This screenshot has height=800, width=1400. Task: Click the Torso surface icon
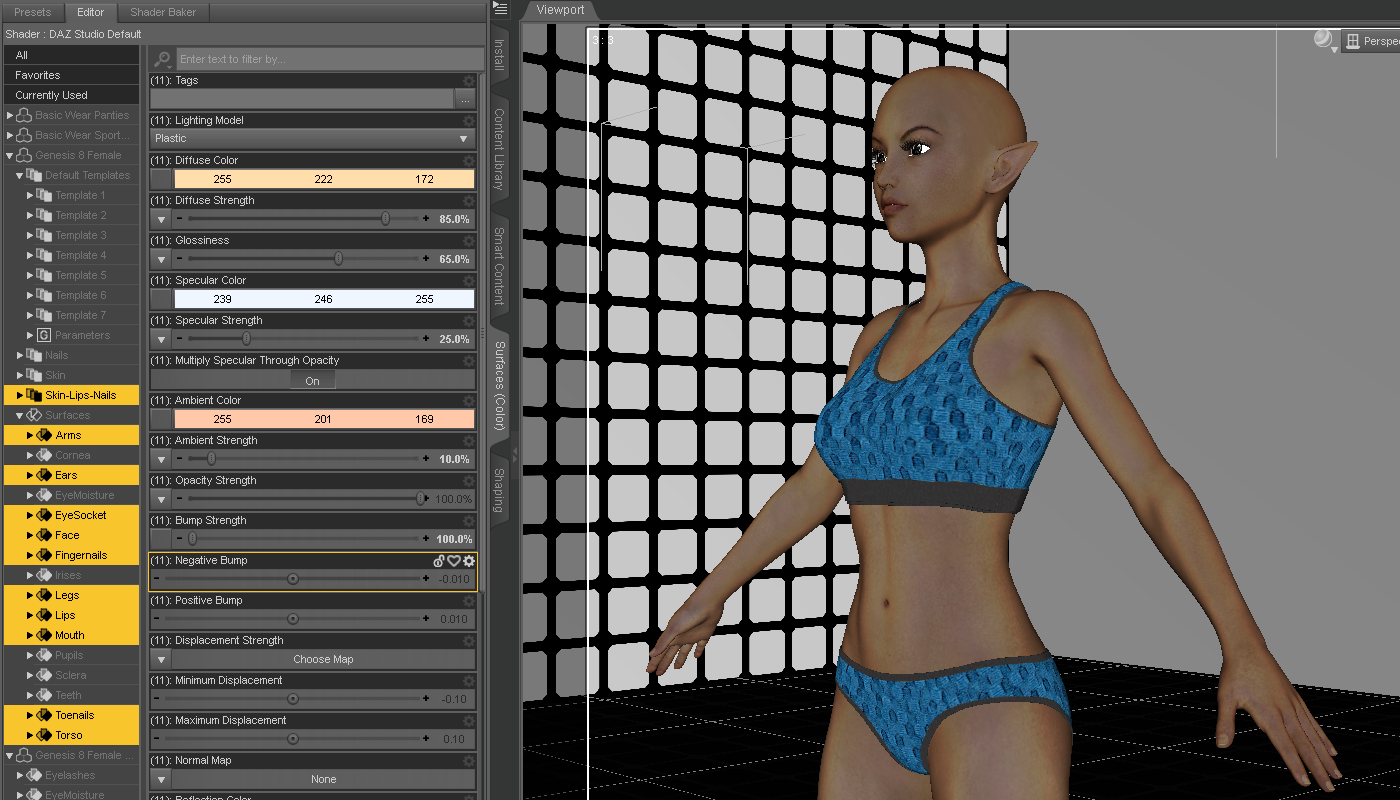[44, 735]
